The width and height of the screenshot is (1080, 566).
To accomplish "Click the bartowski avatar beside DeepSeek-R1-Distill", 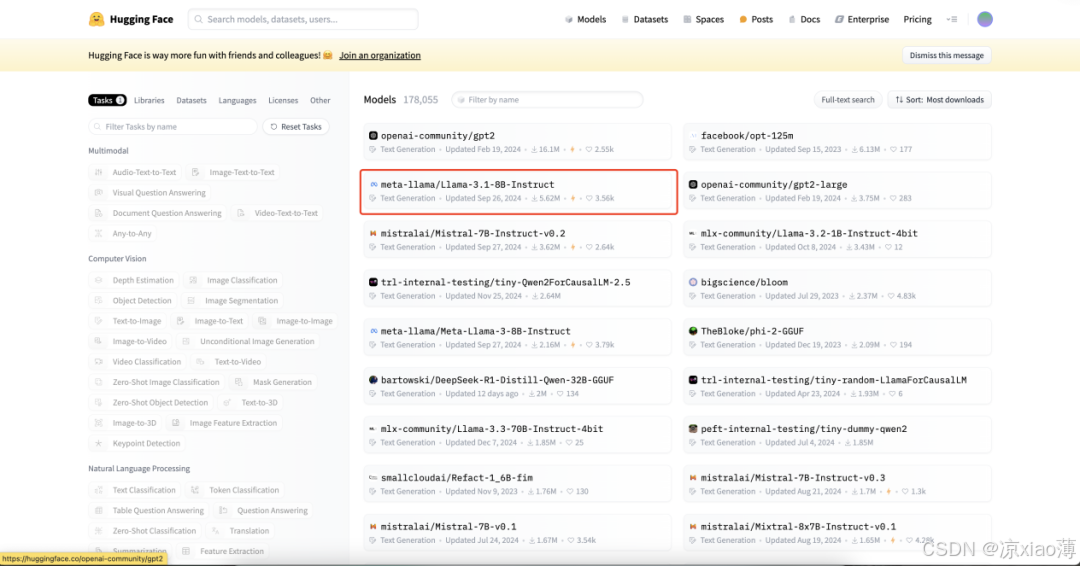I will [x=373, y=380].
